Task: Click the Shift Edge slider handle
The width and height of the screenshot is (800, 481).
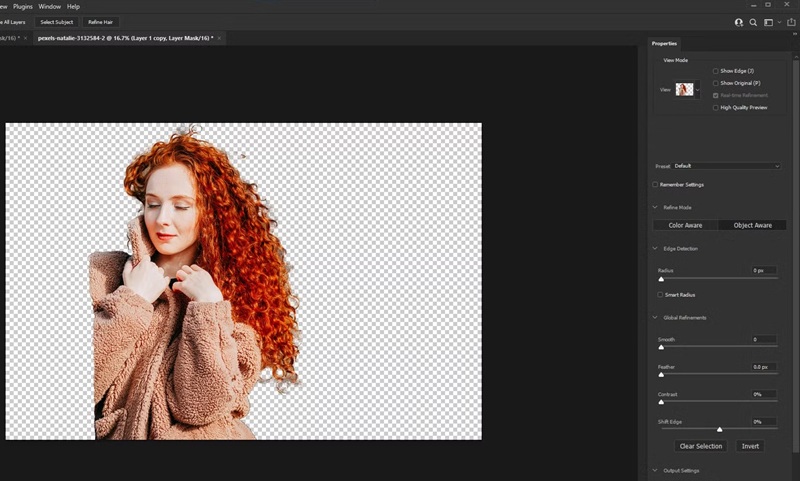Action: [719, 429]
